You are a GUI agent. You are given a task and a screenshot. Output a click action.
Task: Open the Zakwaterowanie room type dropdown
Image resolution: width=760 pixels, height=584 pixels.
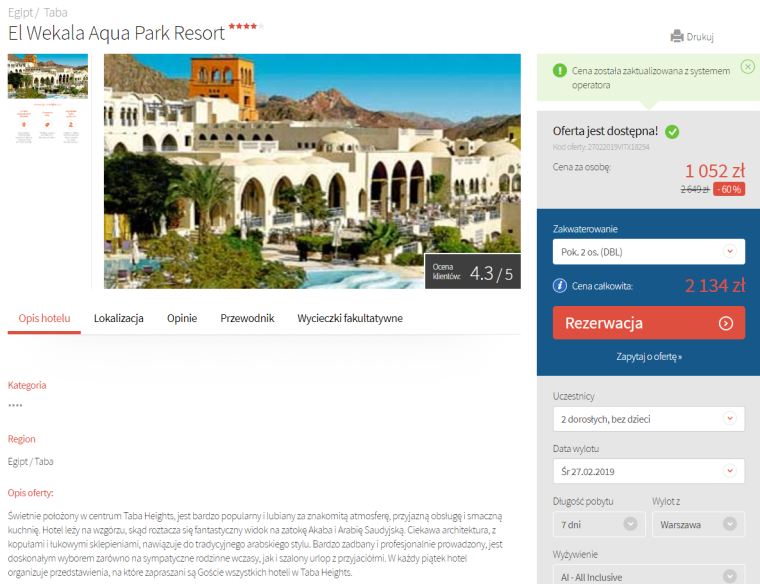coord(649,252)
